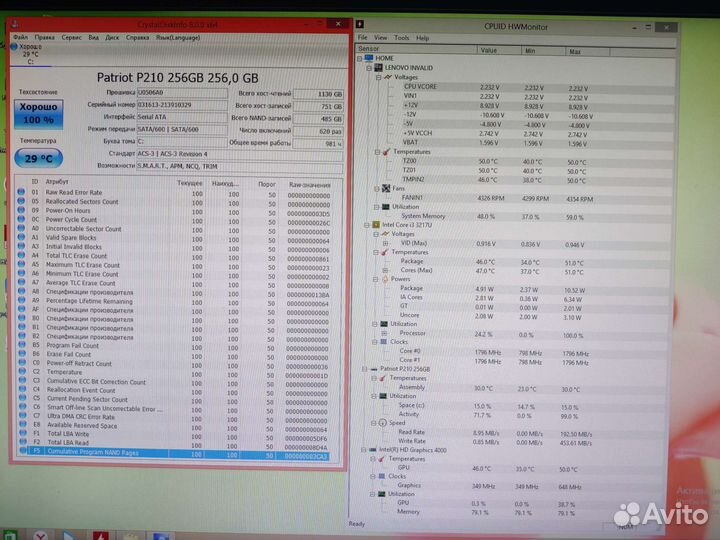720x540 pixels.
Task: Click status circle of Total LBA Write row
Action: [22, 433]
